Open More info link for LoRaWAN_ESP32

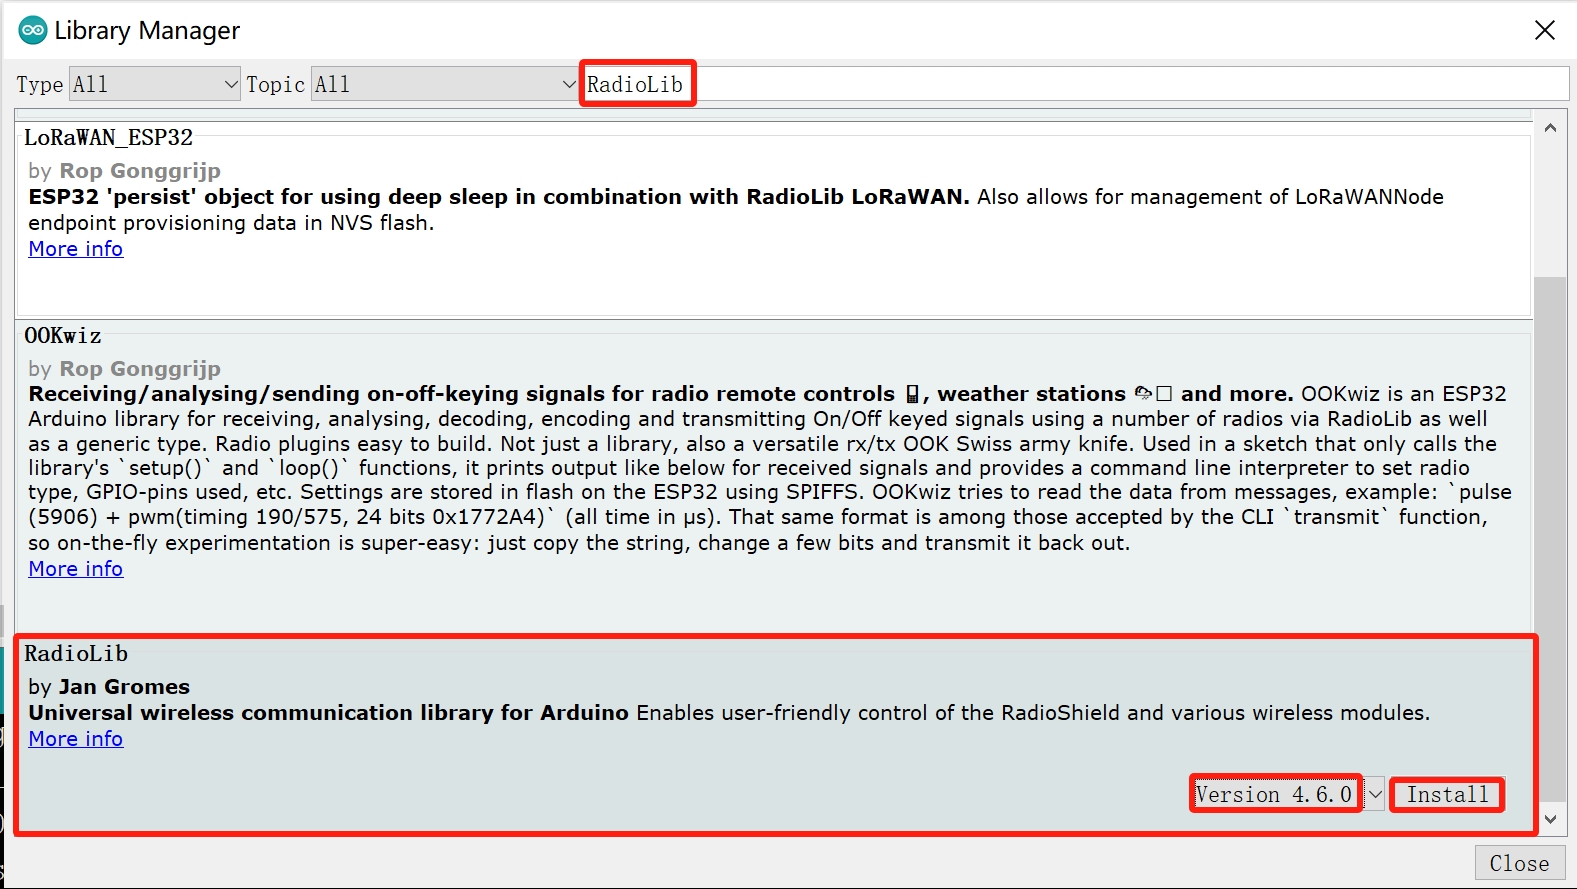pos(76,249)
